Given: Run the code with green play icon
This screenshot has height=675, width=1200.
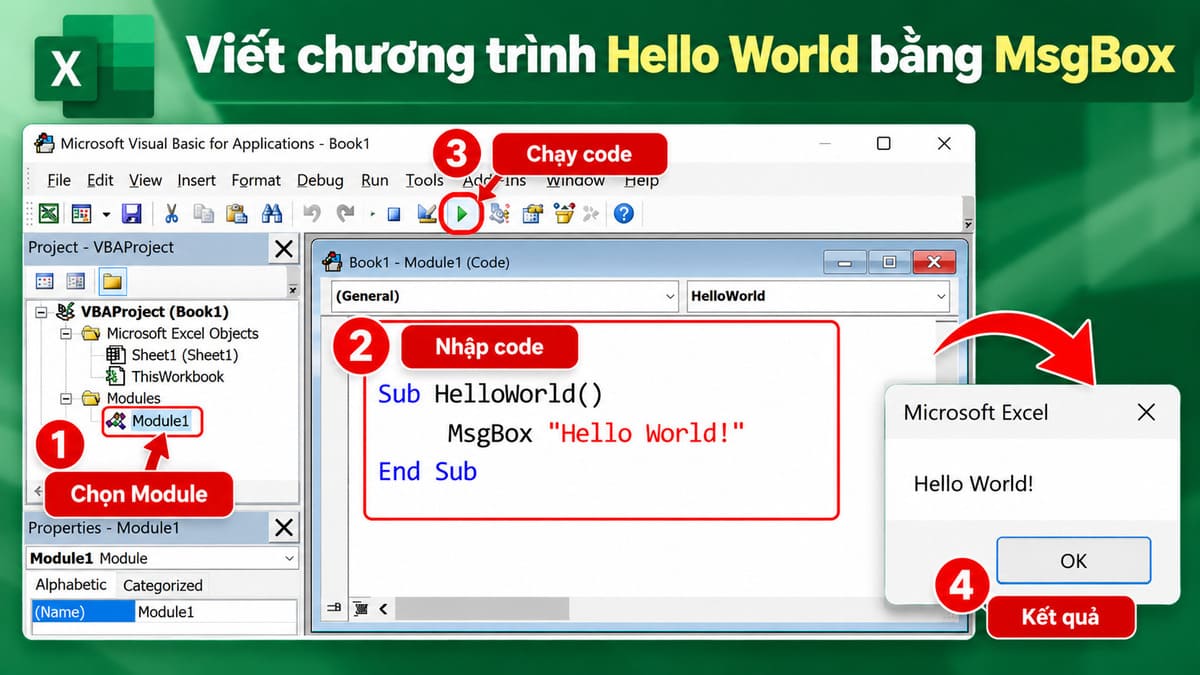Looking at the screenshot, I should point(462,214).
